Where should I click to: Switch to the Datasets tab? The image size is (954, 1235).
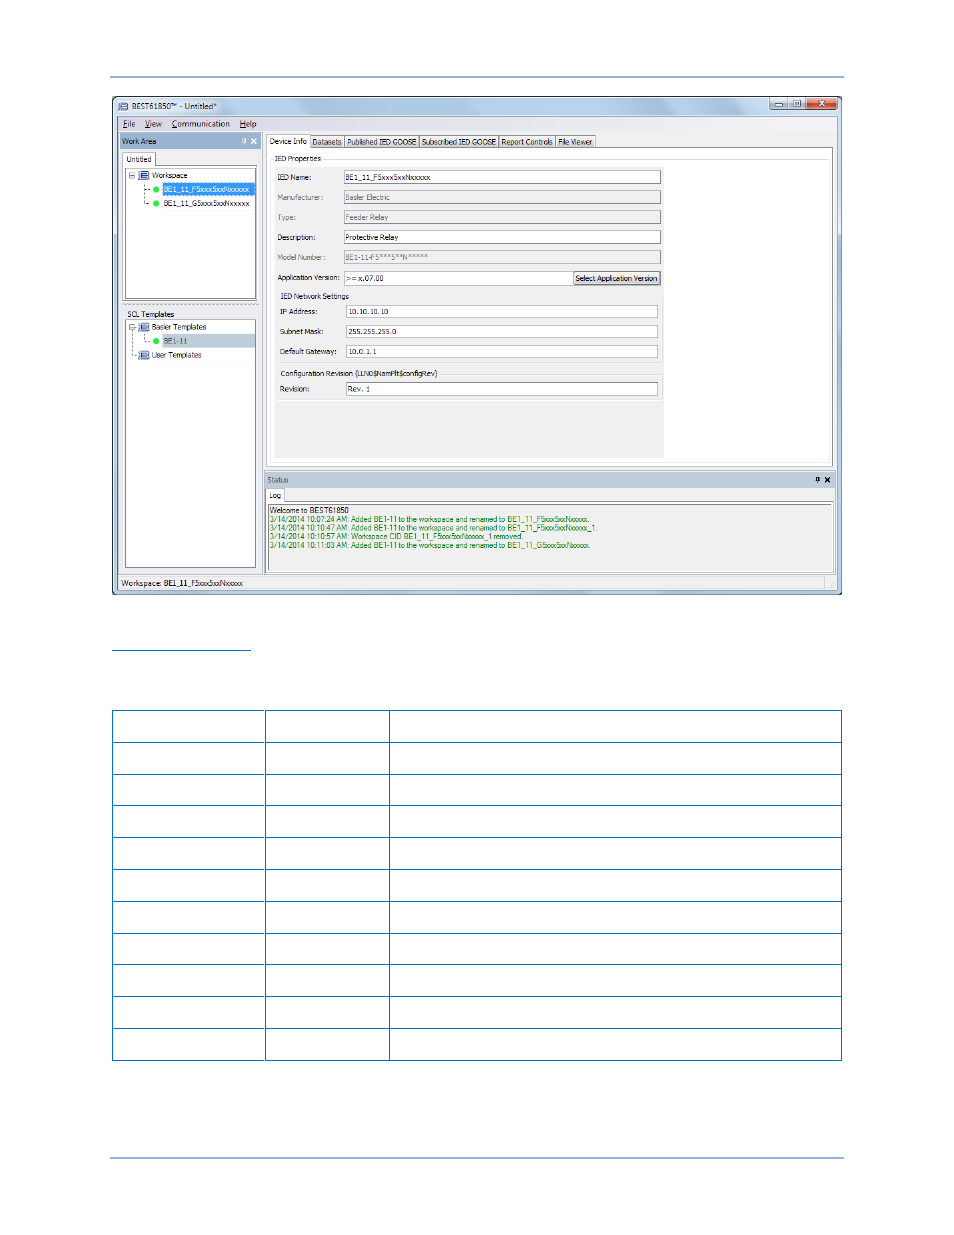[327, 142]
